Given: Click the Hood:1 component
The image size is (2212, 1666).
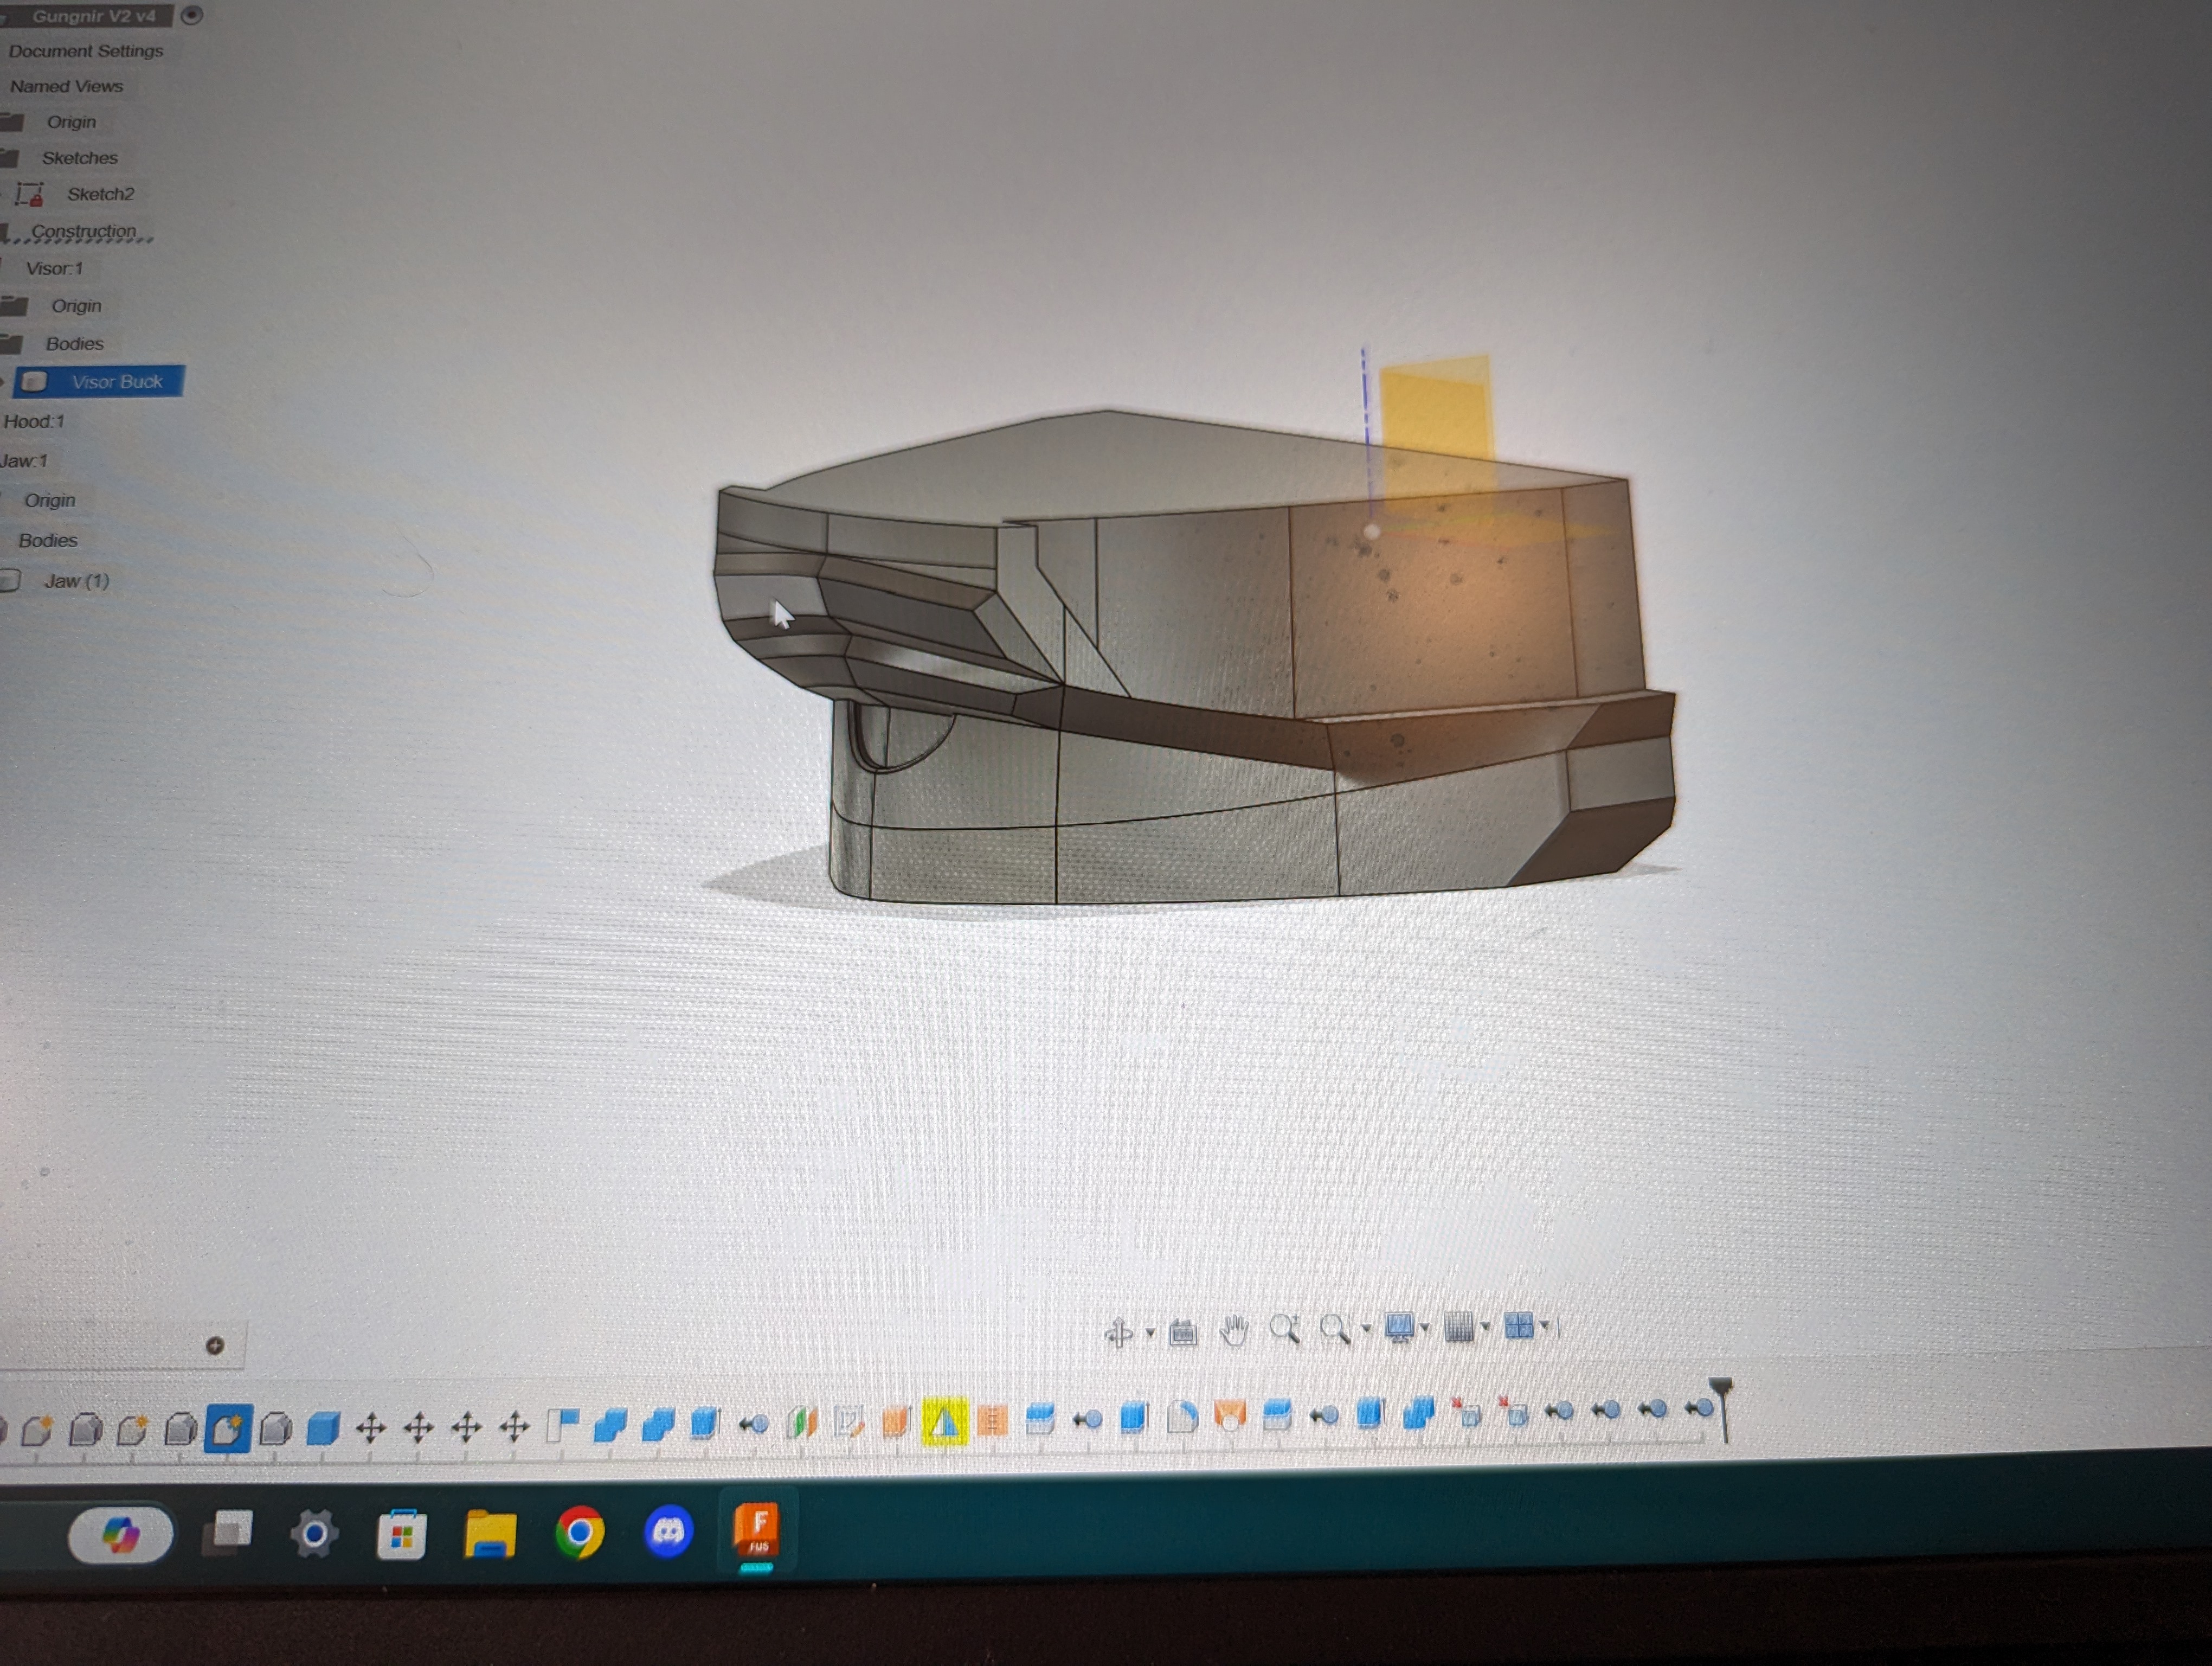Looking at the screenshot, I should [x=34, y=422].
